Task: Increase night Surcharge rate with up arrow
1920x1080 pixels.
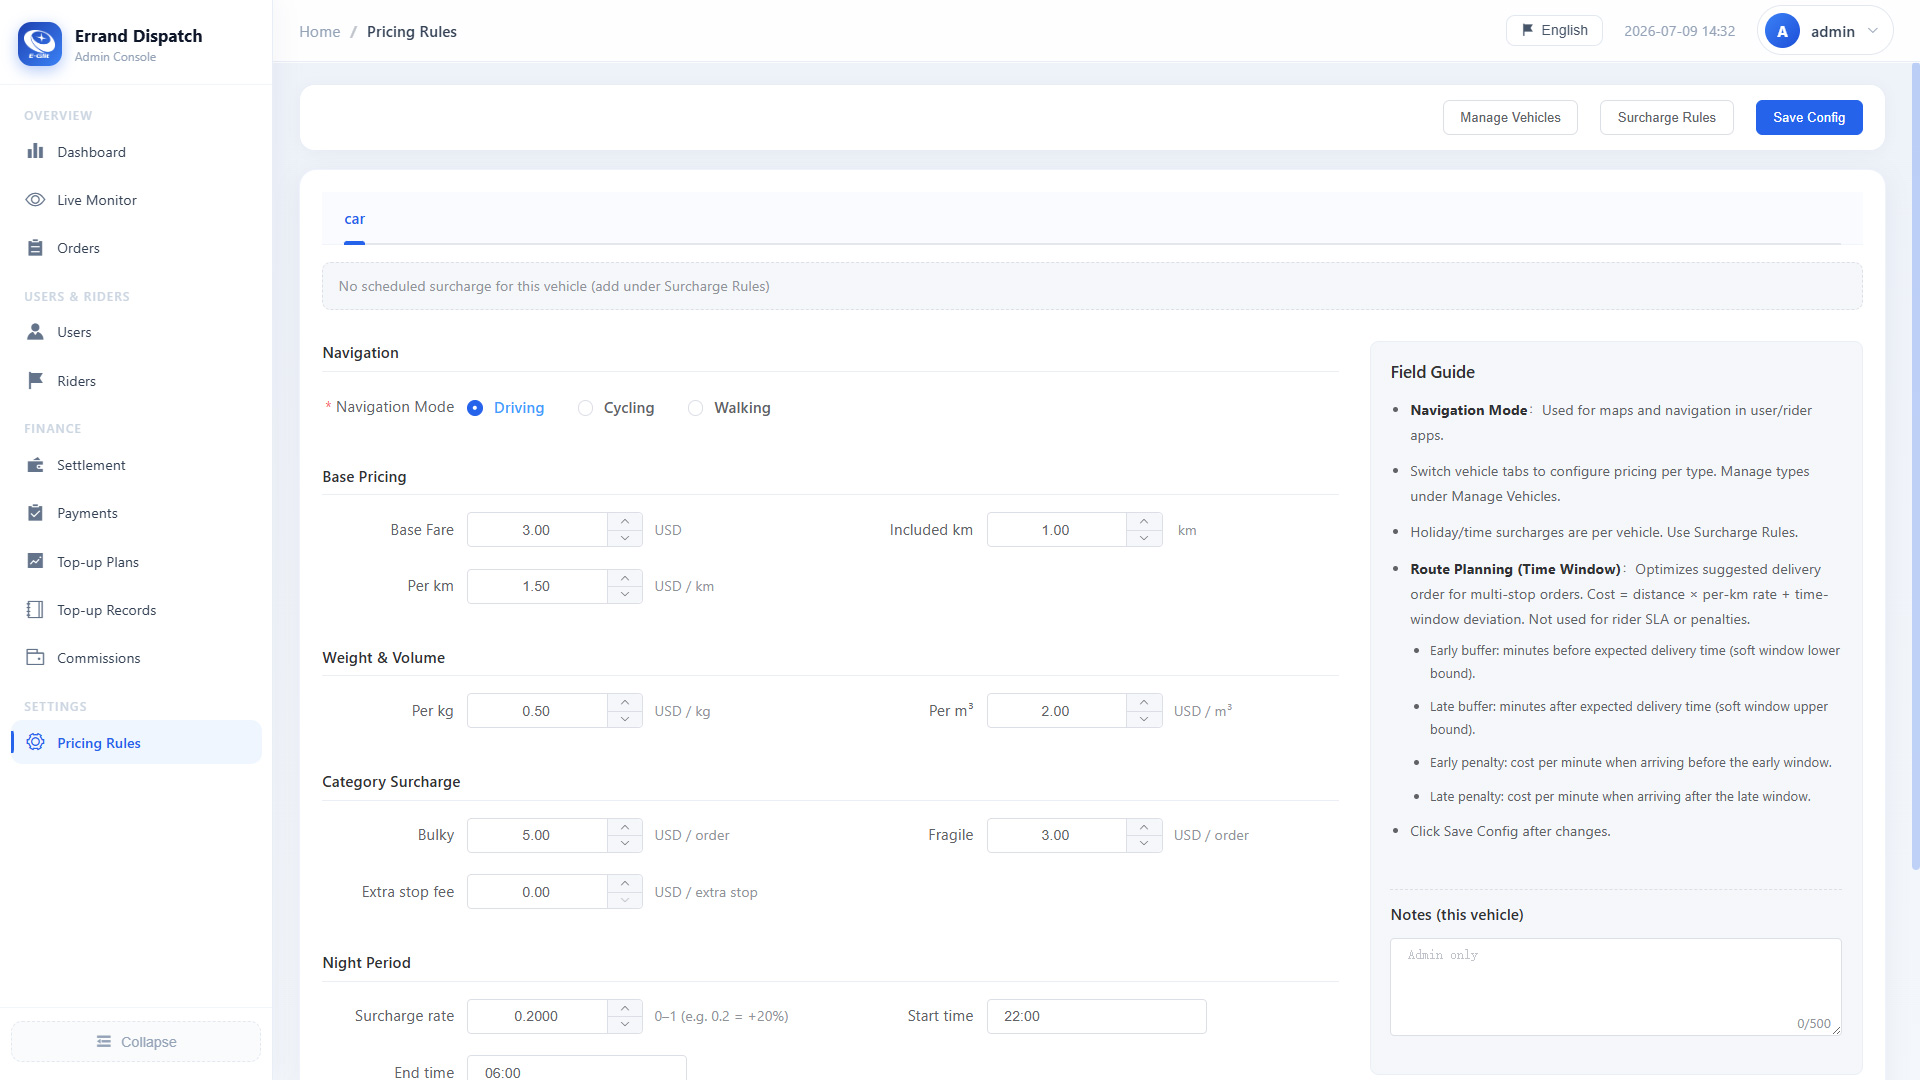Action: tap(625, 1008)
